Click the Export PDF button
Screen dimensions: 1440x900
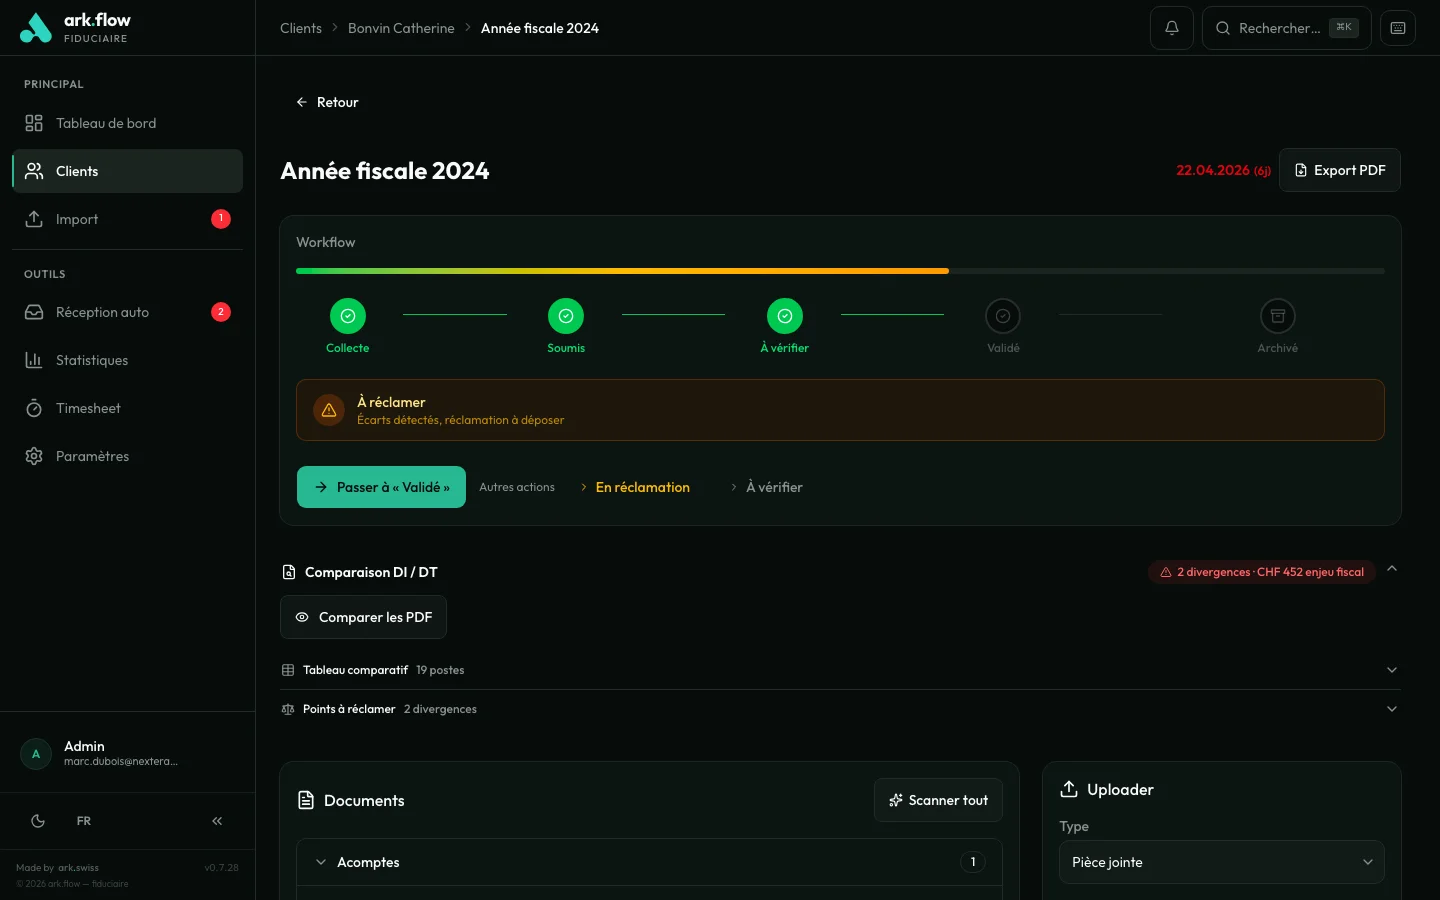click(1339, 170)
